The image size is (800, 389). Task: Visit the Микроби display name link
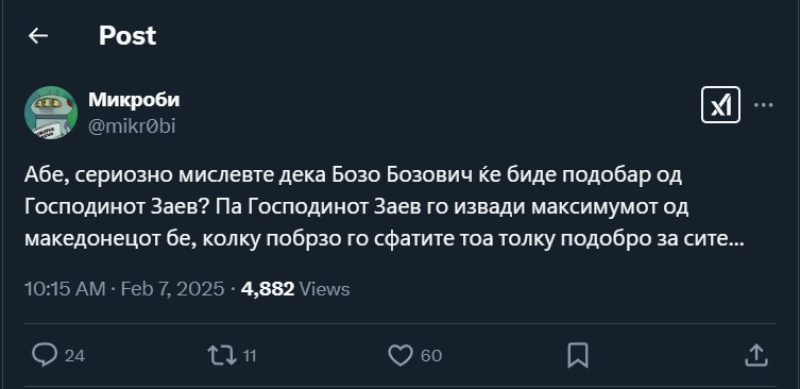(x=134, y=100)
